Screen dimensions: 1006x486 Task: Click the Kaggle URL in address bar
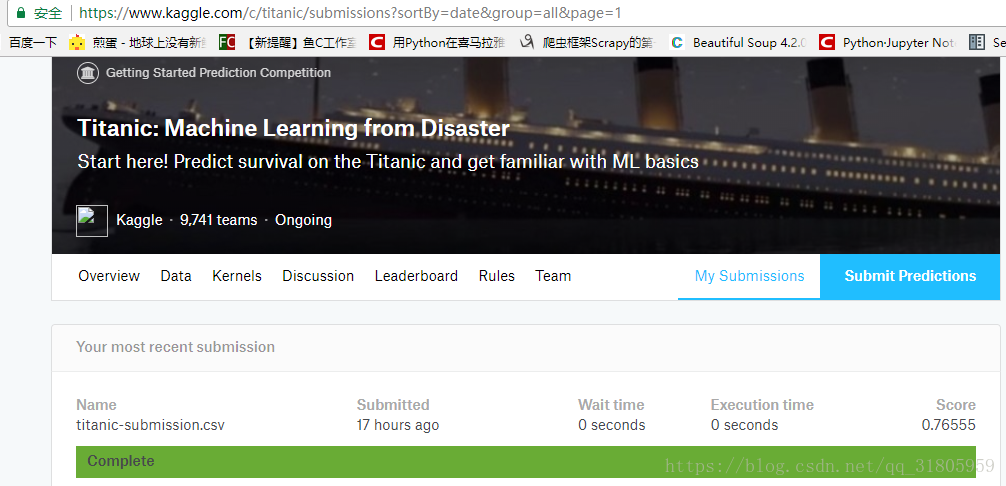click(x=350, y=13)
